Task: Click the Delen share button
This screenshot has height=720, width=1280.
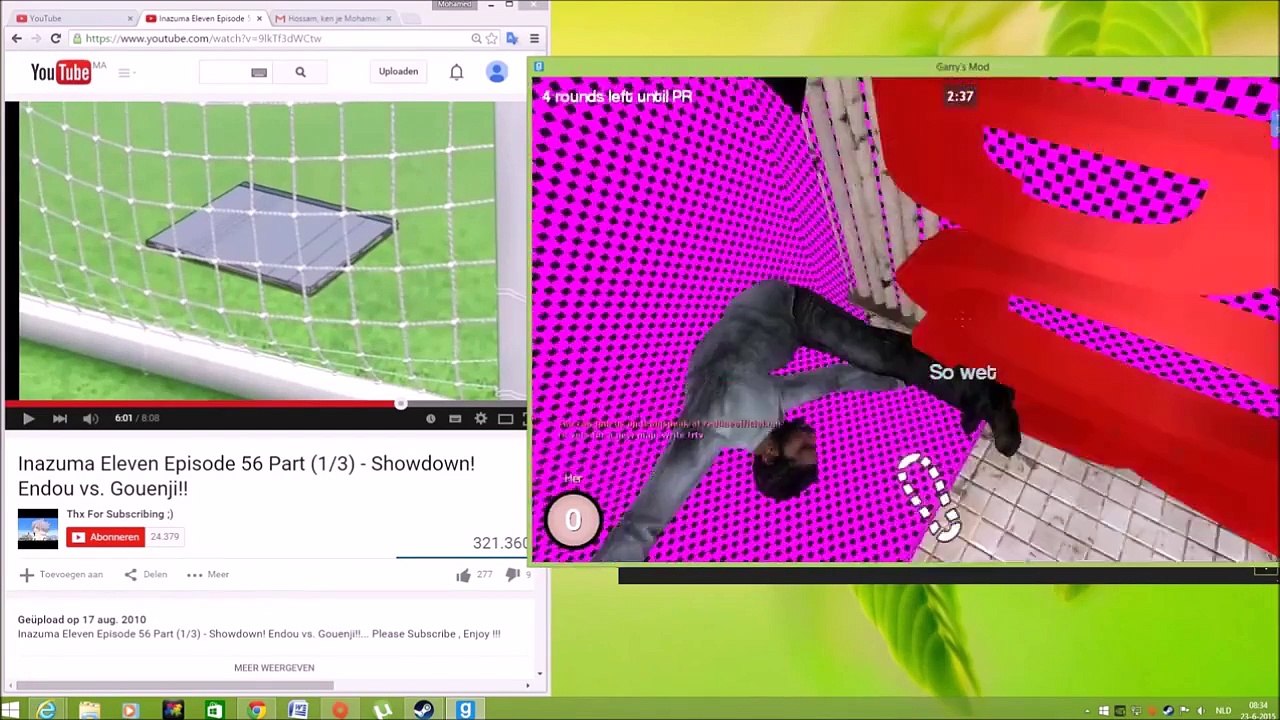Action: click(x=145, y=575)
